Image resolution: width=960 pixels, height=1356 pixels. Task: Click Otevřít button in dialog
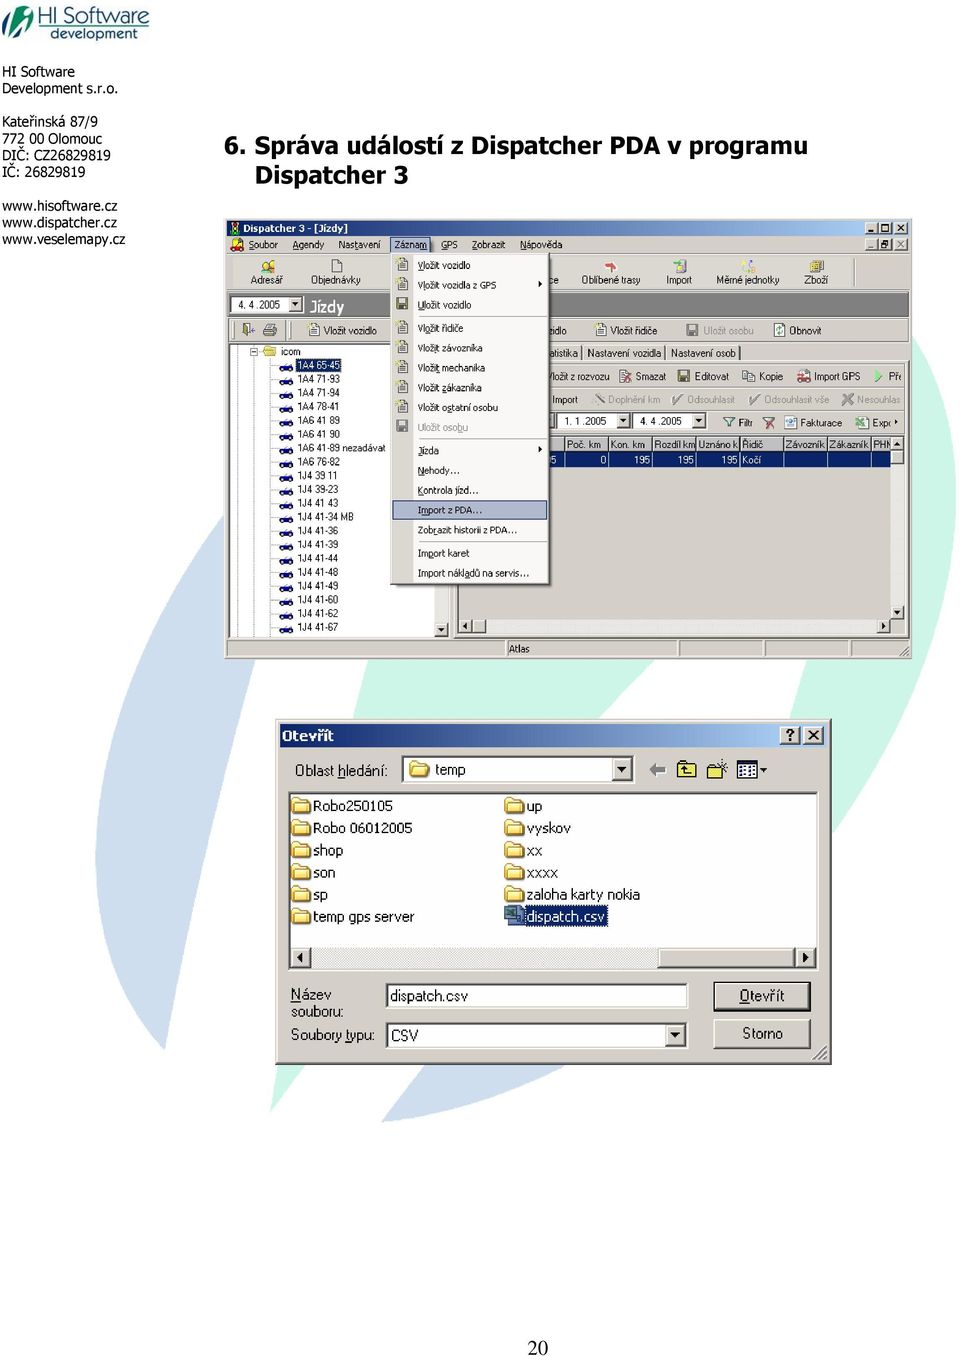762,996
